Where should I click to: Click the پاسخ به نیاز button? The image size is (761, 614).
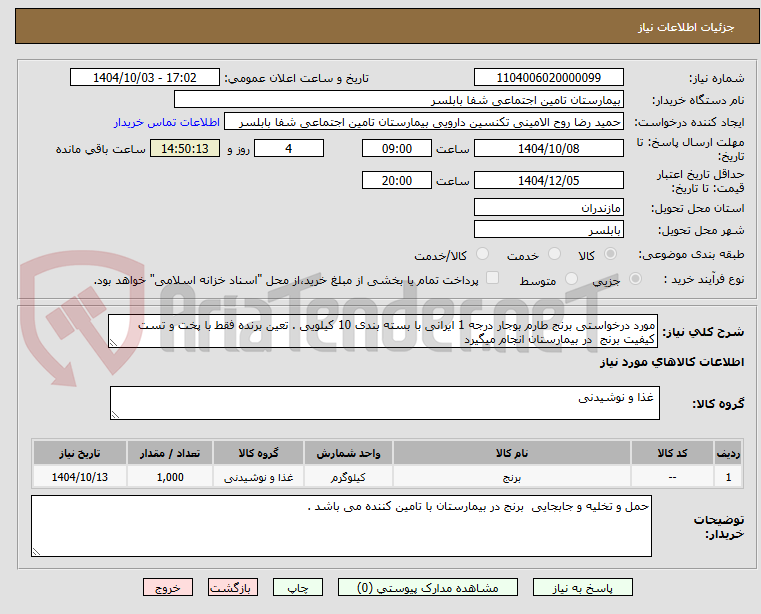click(x=582, y=587)
